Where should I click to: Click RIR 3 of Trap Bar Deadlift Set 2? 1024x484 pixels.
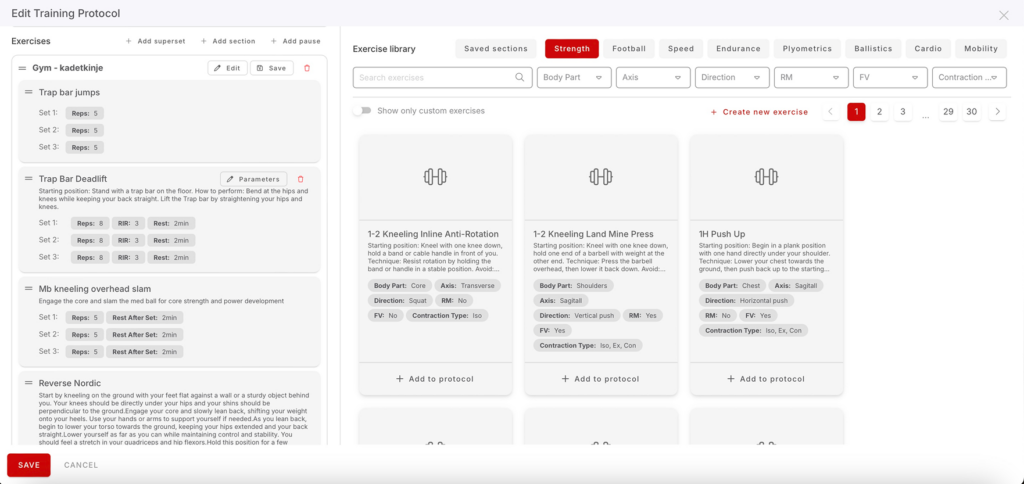[129, 240]
